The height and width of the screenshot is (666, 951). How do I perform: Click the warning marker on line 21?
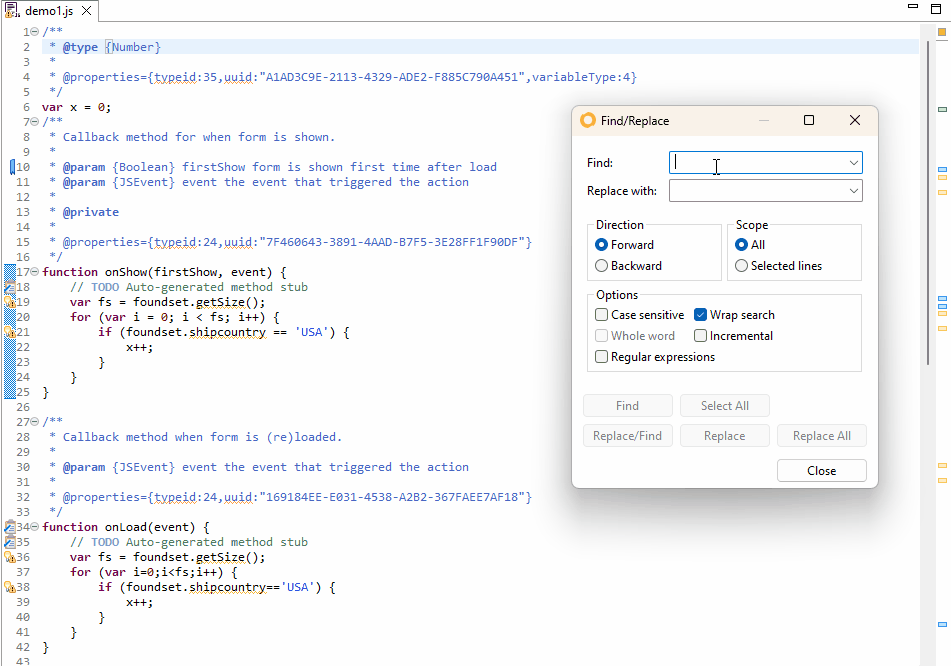10,332
